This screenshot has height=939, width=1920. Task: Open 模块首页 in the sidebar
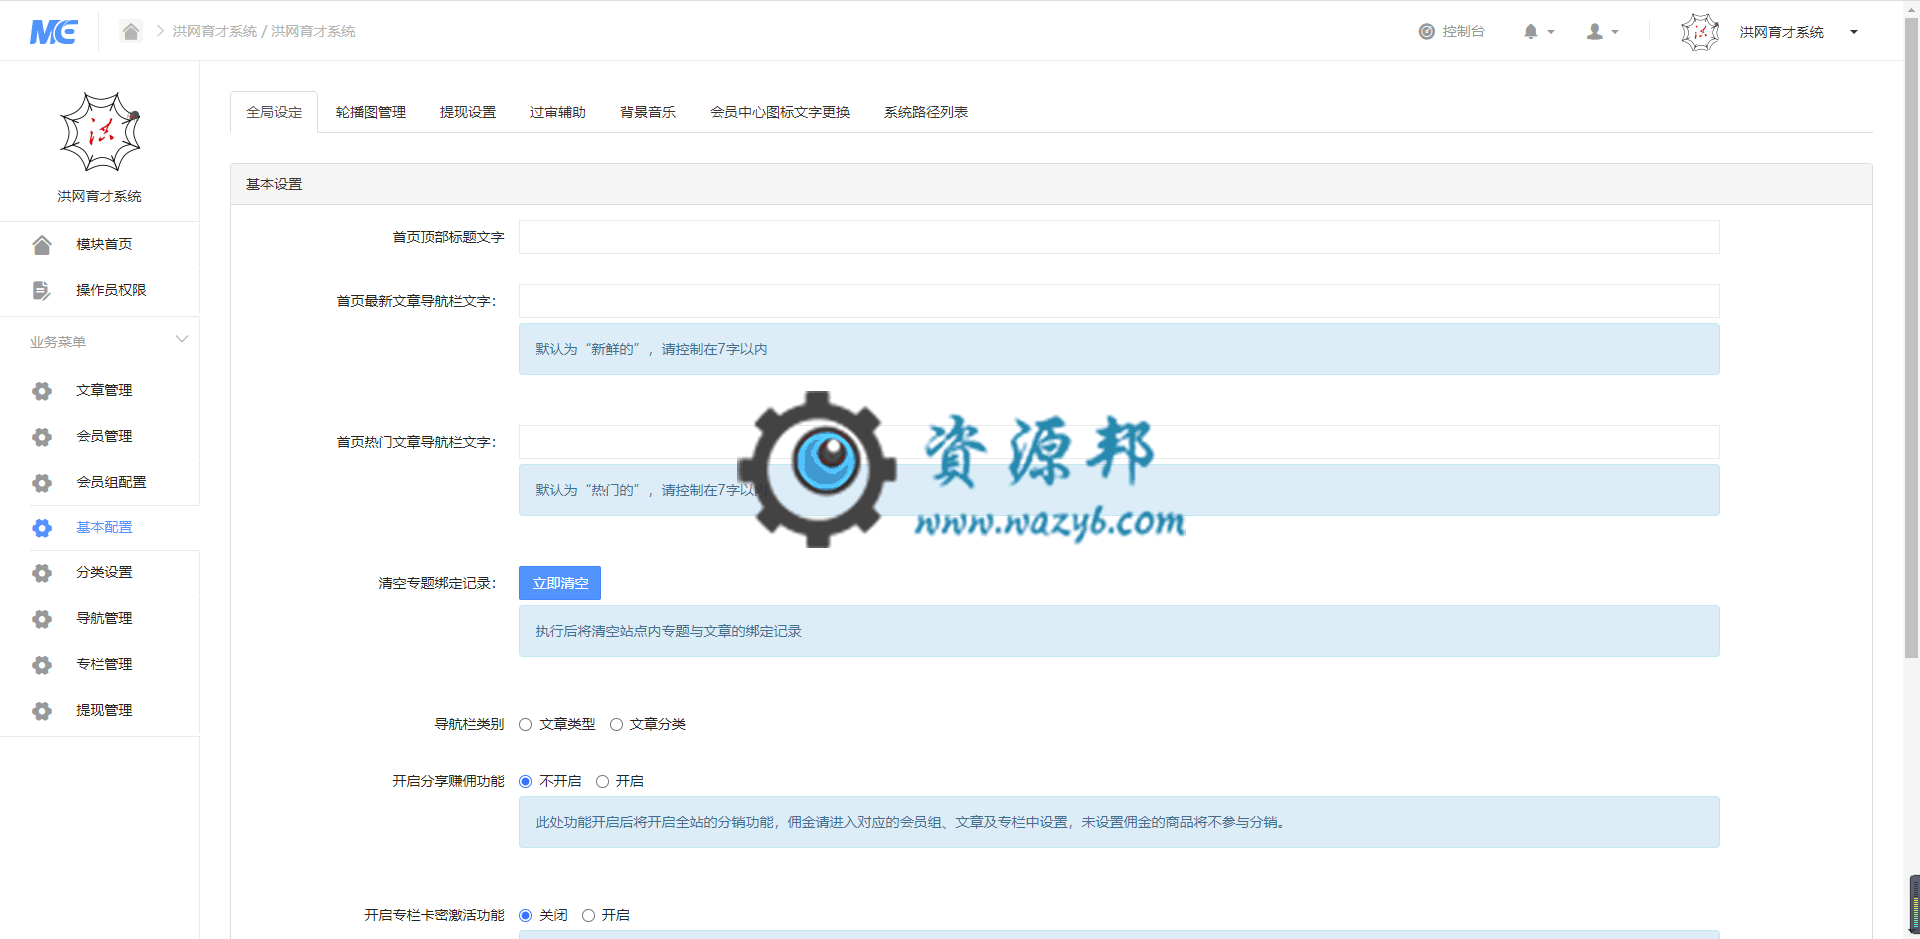pyautogui.click(x=104, y=244)
